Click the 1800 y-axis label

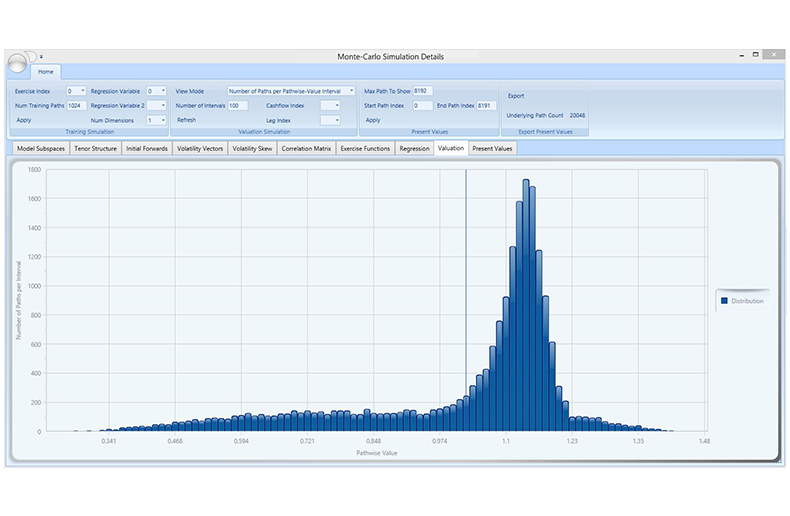tap(34, 170)
